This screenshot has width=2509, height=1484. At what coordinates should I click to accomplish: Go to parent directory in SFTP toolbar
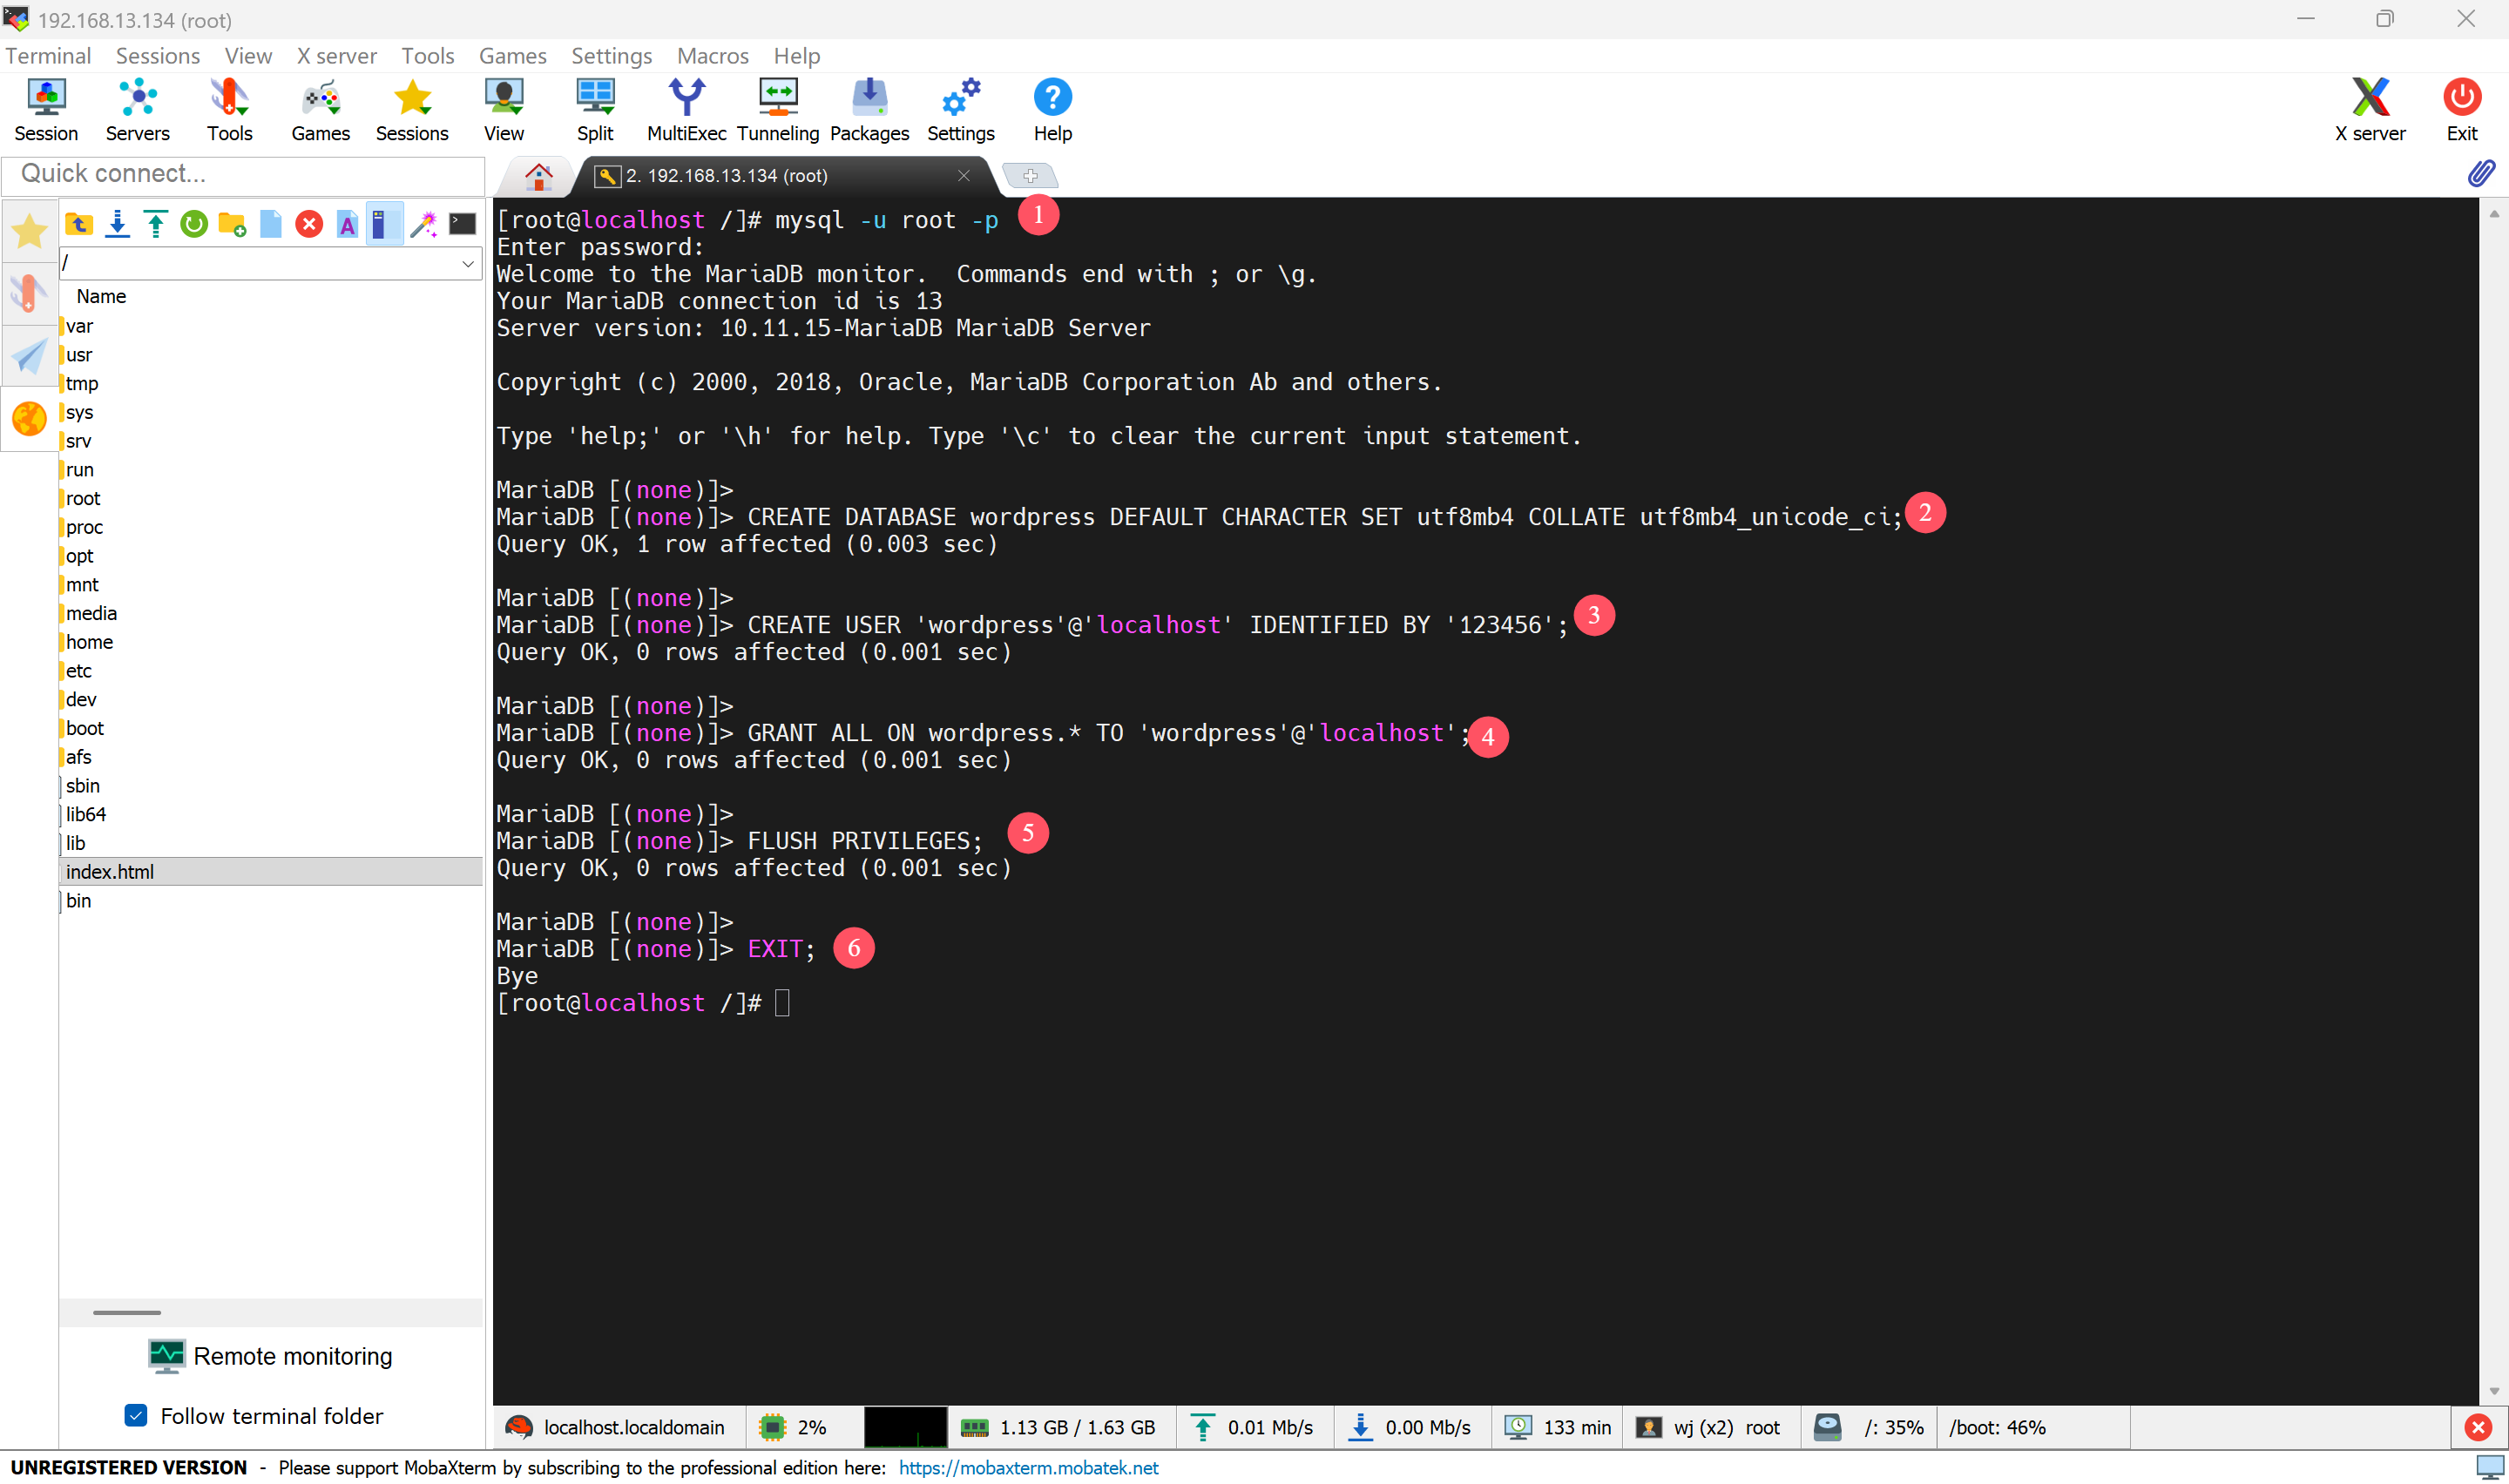(x=79, y=224)
